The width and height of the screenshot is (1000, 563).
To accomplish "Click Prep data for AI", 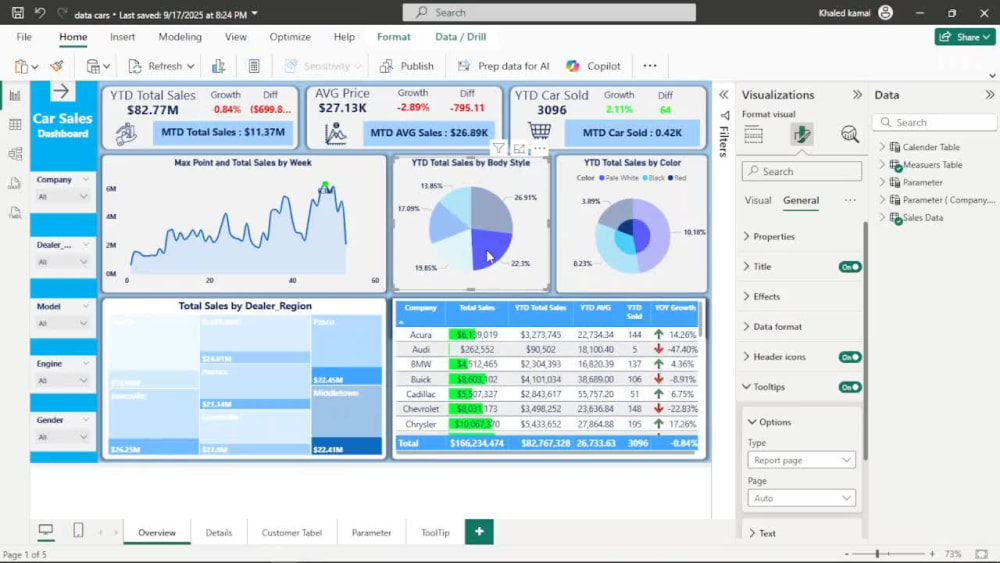I will tap(503, 66).
